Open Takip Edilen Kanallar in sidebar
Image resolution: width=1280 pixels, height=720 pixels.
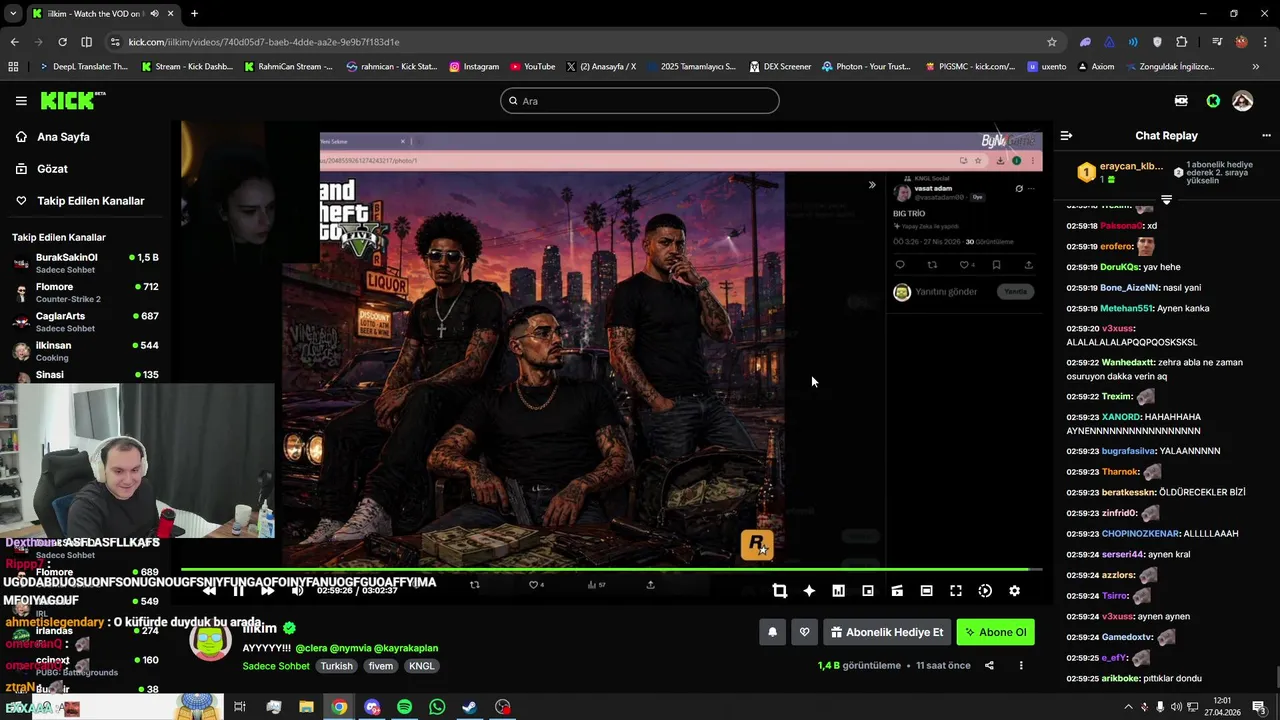90,201
